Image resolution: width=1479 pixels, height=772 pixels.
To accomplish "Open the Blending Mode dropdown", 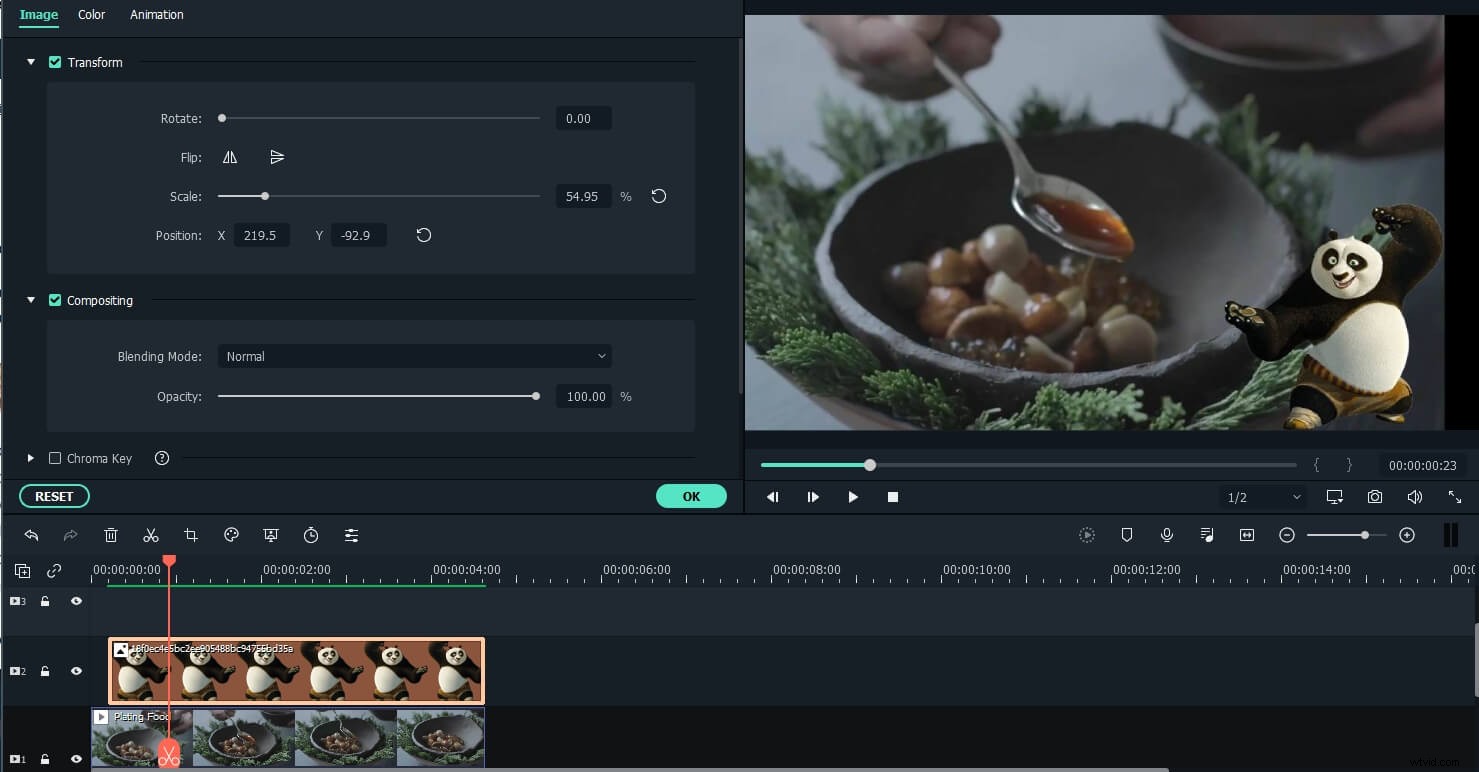I will point(414,356).
